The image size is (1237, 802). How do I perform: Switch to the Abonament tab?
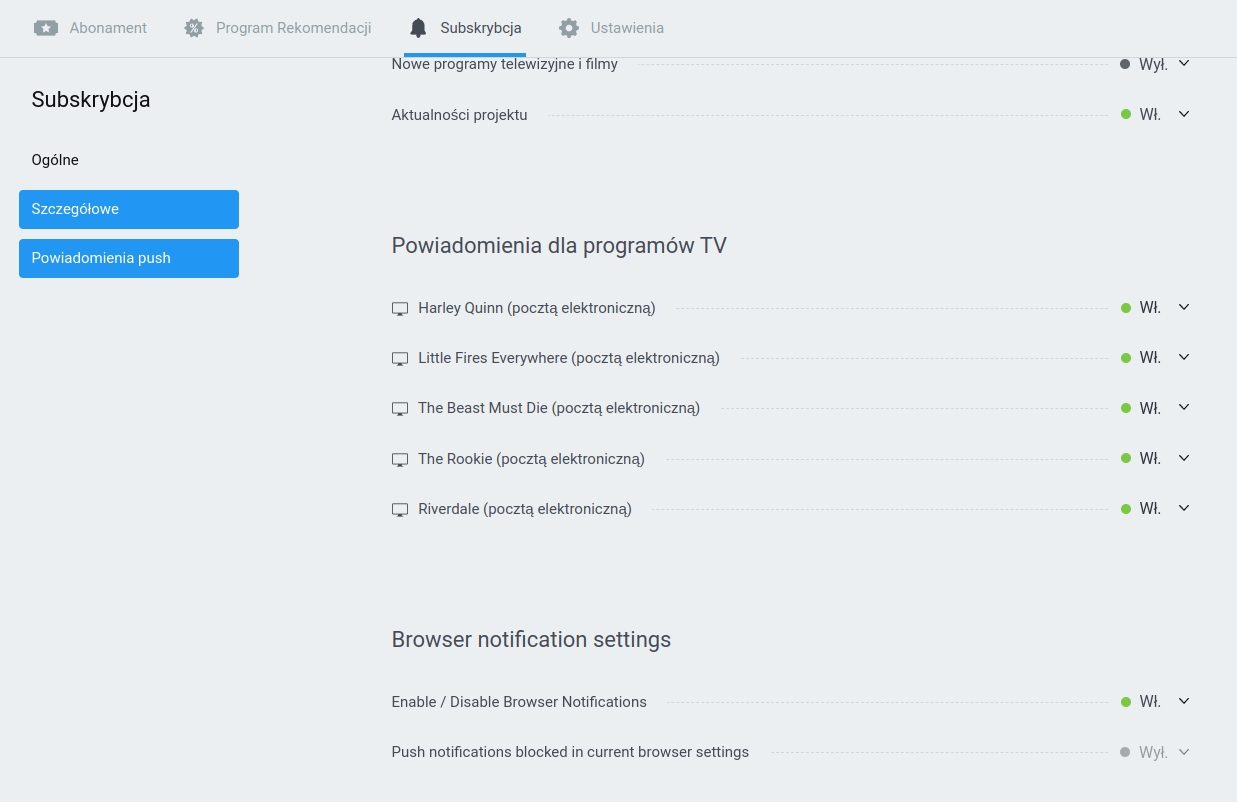[x=91, y=28]
